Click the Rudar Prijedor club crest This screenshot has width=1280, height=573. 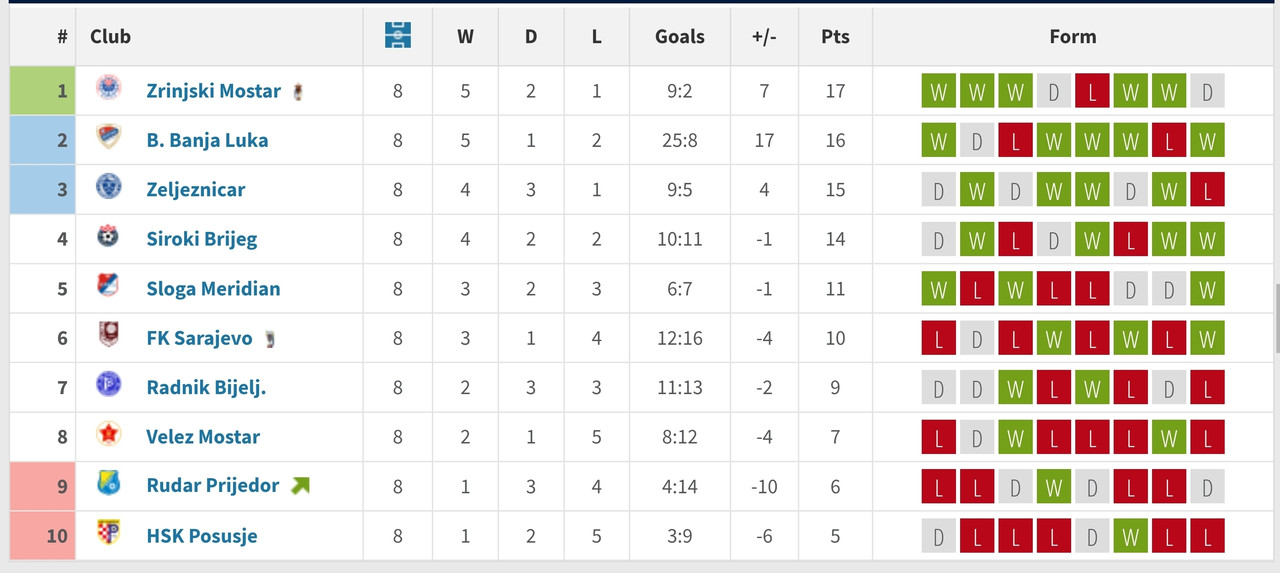[x=108, y=485]
